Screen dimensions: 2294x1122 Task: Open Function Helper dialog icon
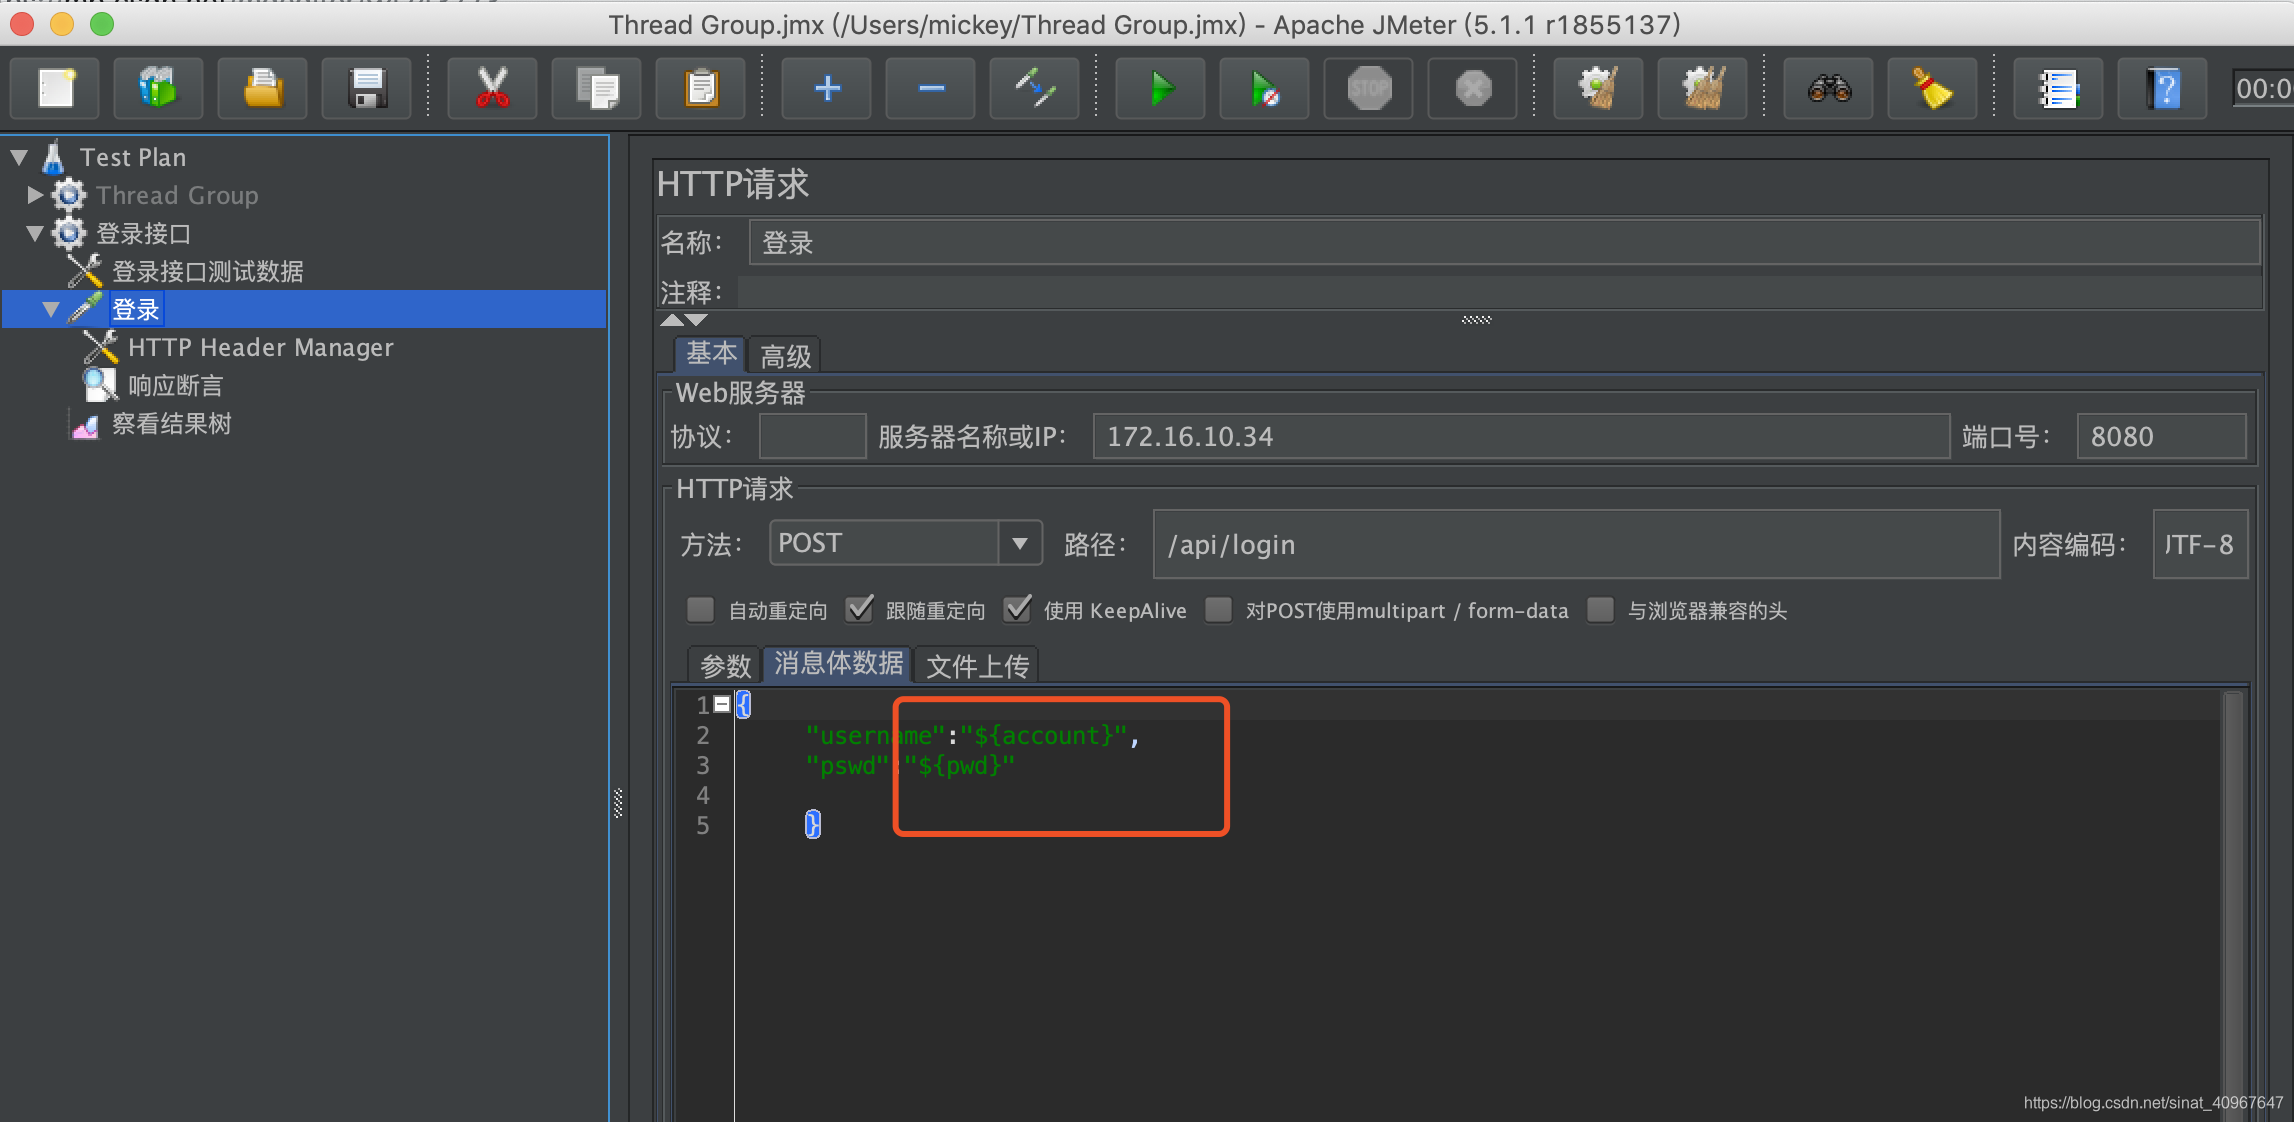point(2058,89)
